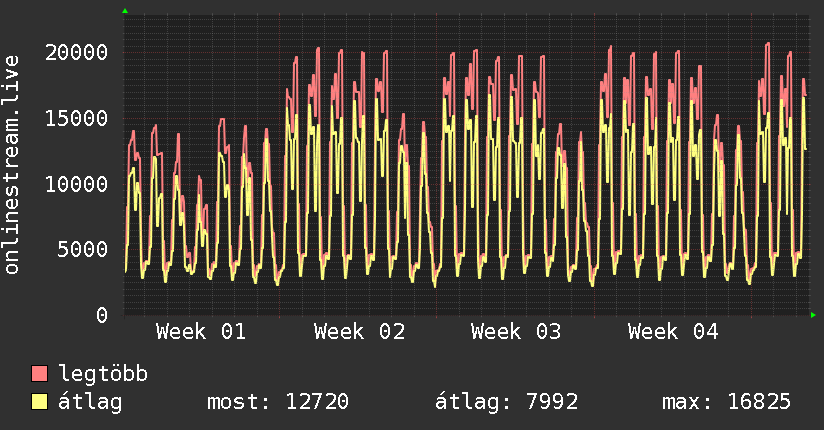824x430 pixels.
Task: Click the center of the graph plot area
Action: point(465,164)
